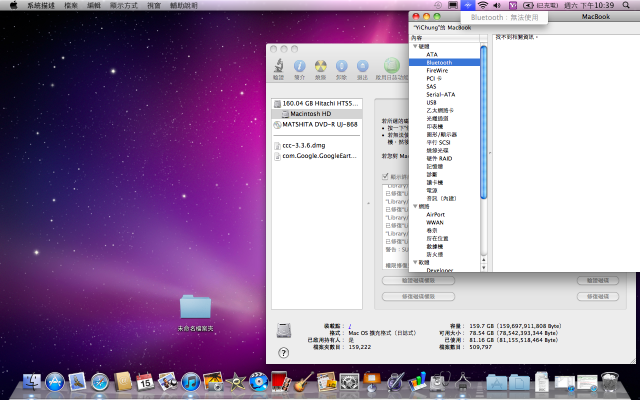Viewport: 640px width, 400px height.
Task: Select AirPort under the network section
Action: point(436,214)
